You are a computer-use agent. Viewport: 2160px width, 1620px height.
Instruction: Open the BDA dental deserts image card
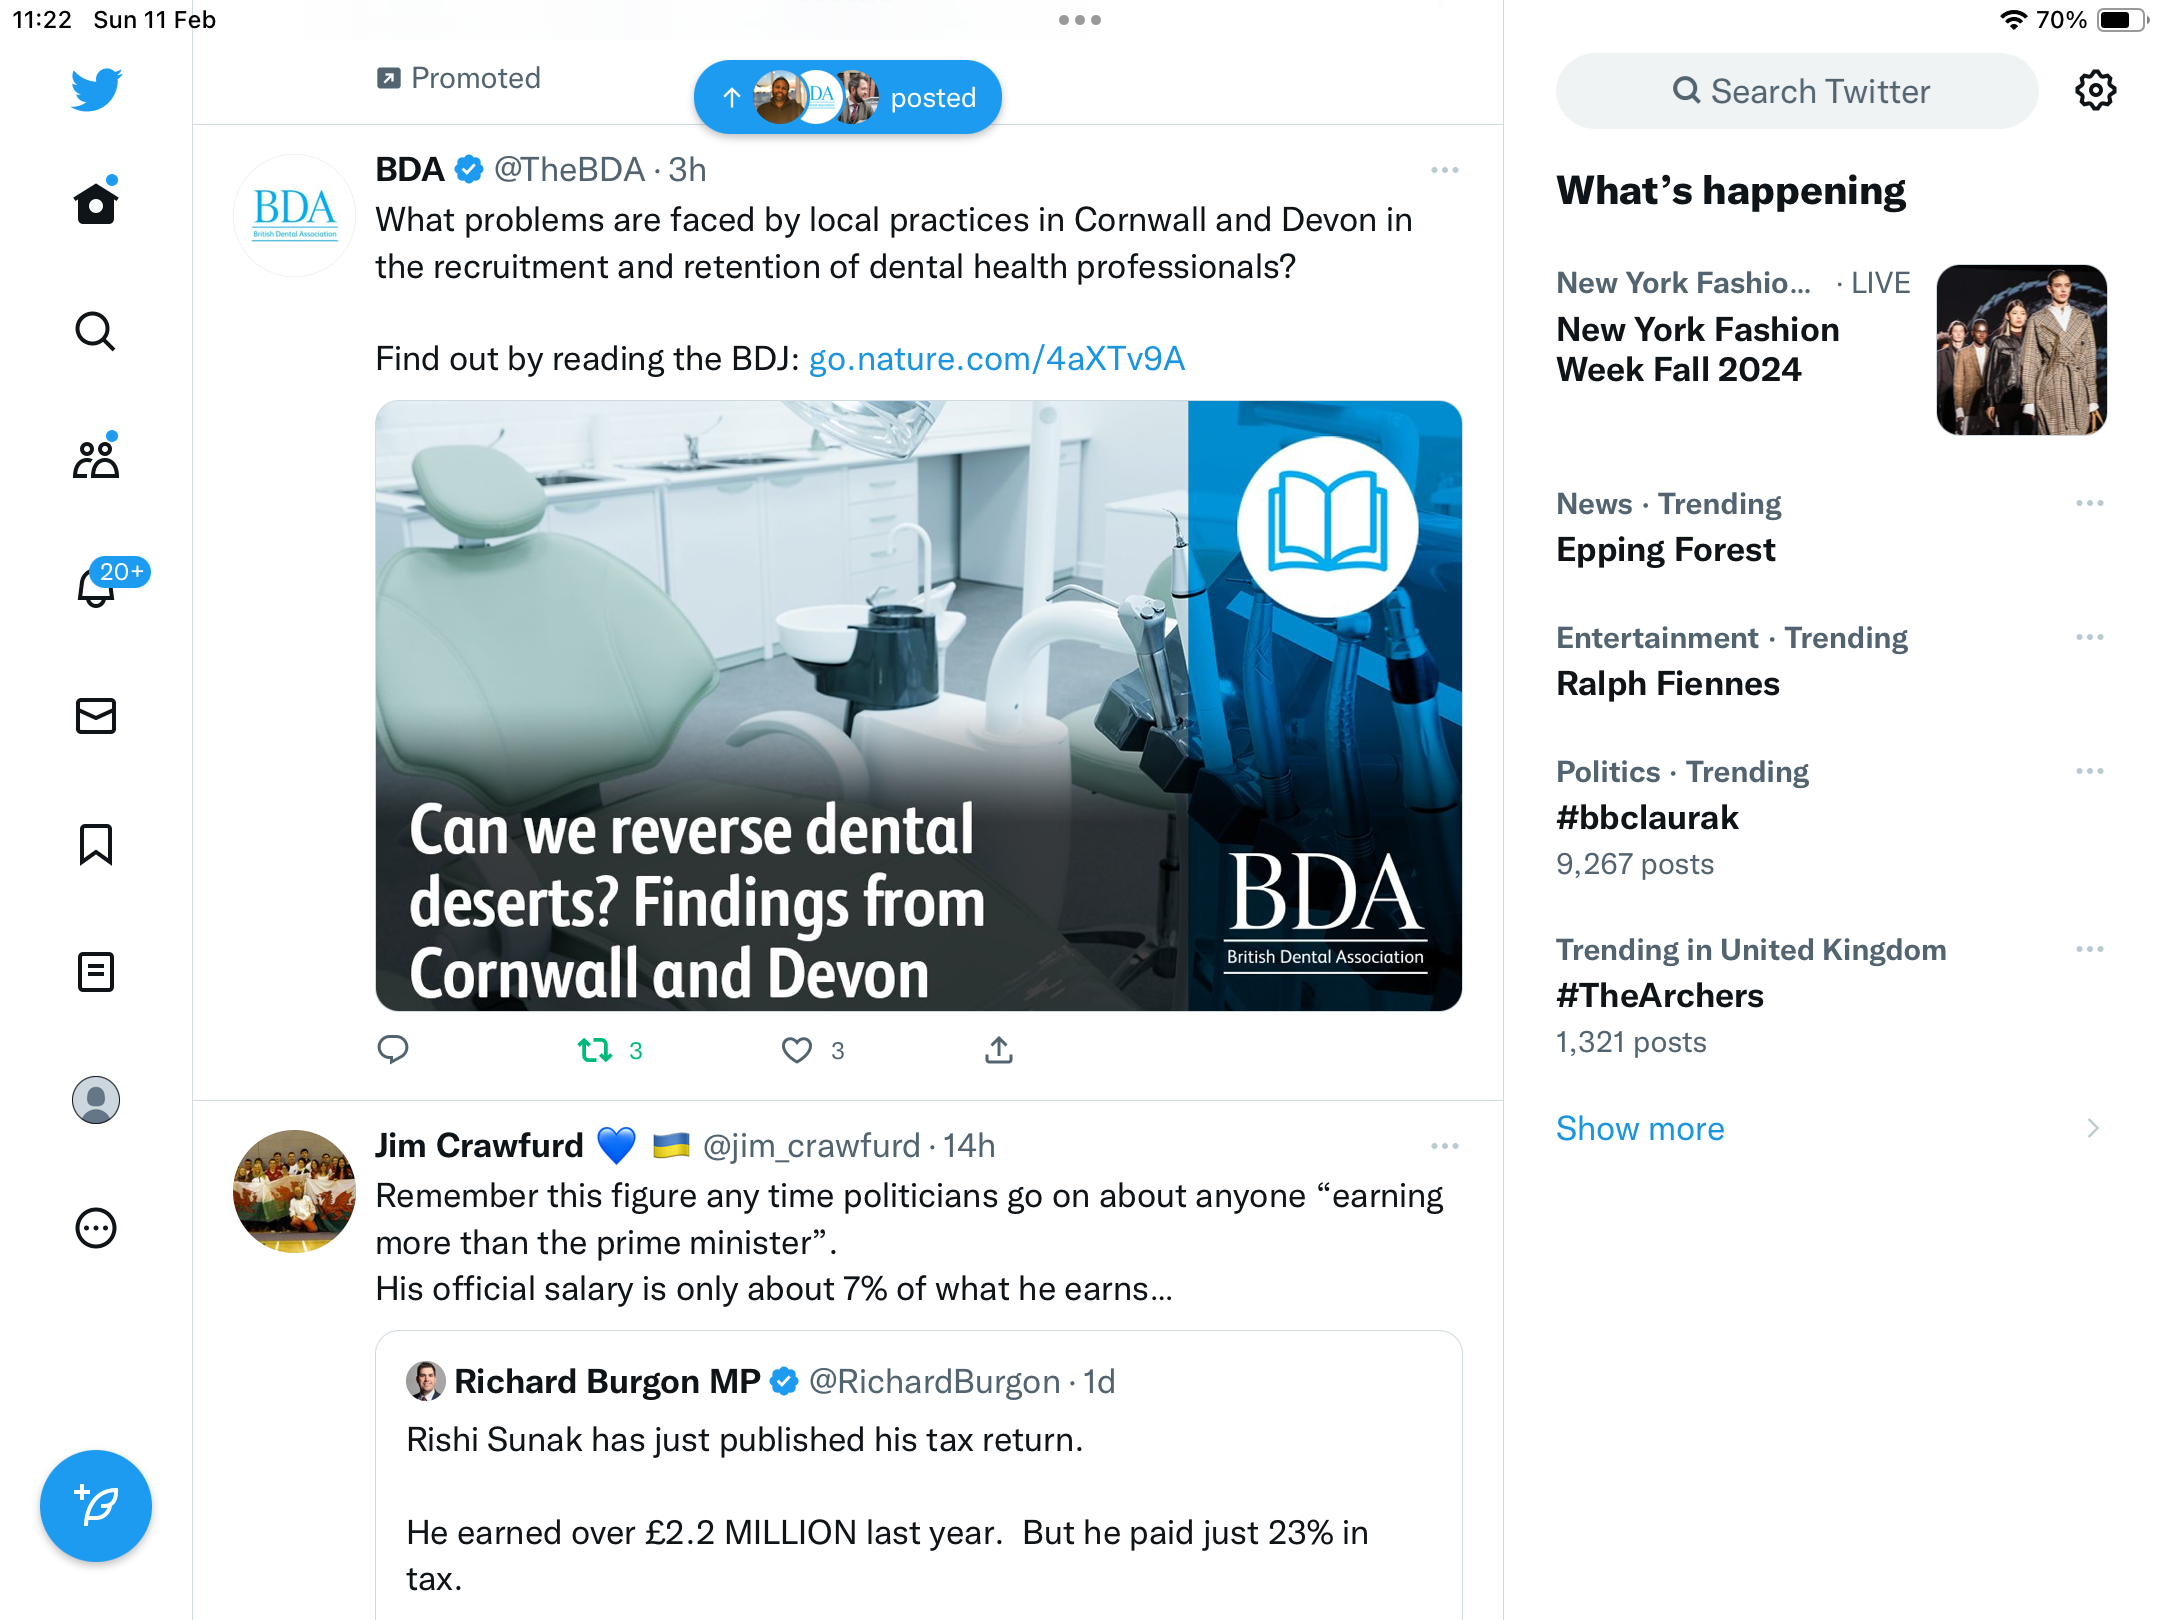pyautogui.click(x=918, y=706)
